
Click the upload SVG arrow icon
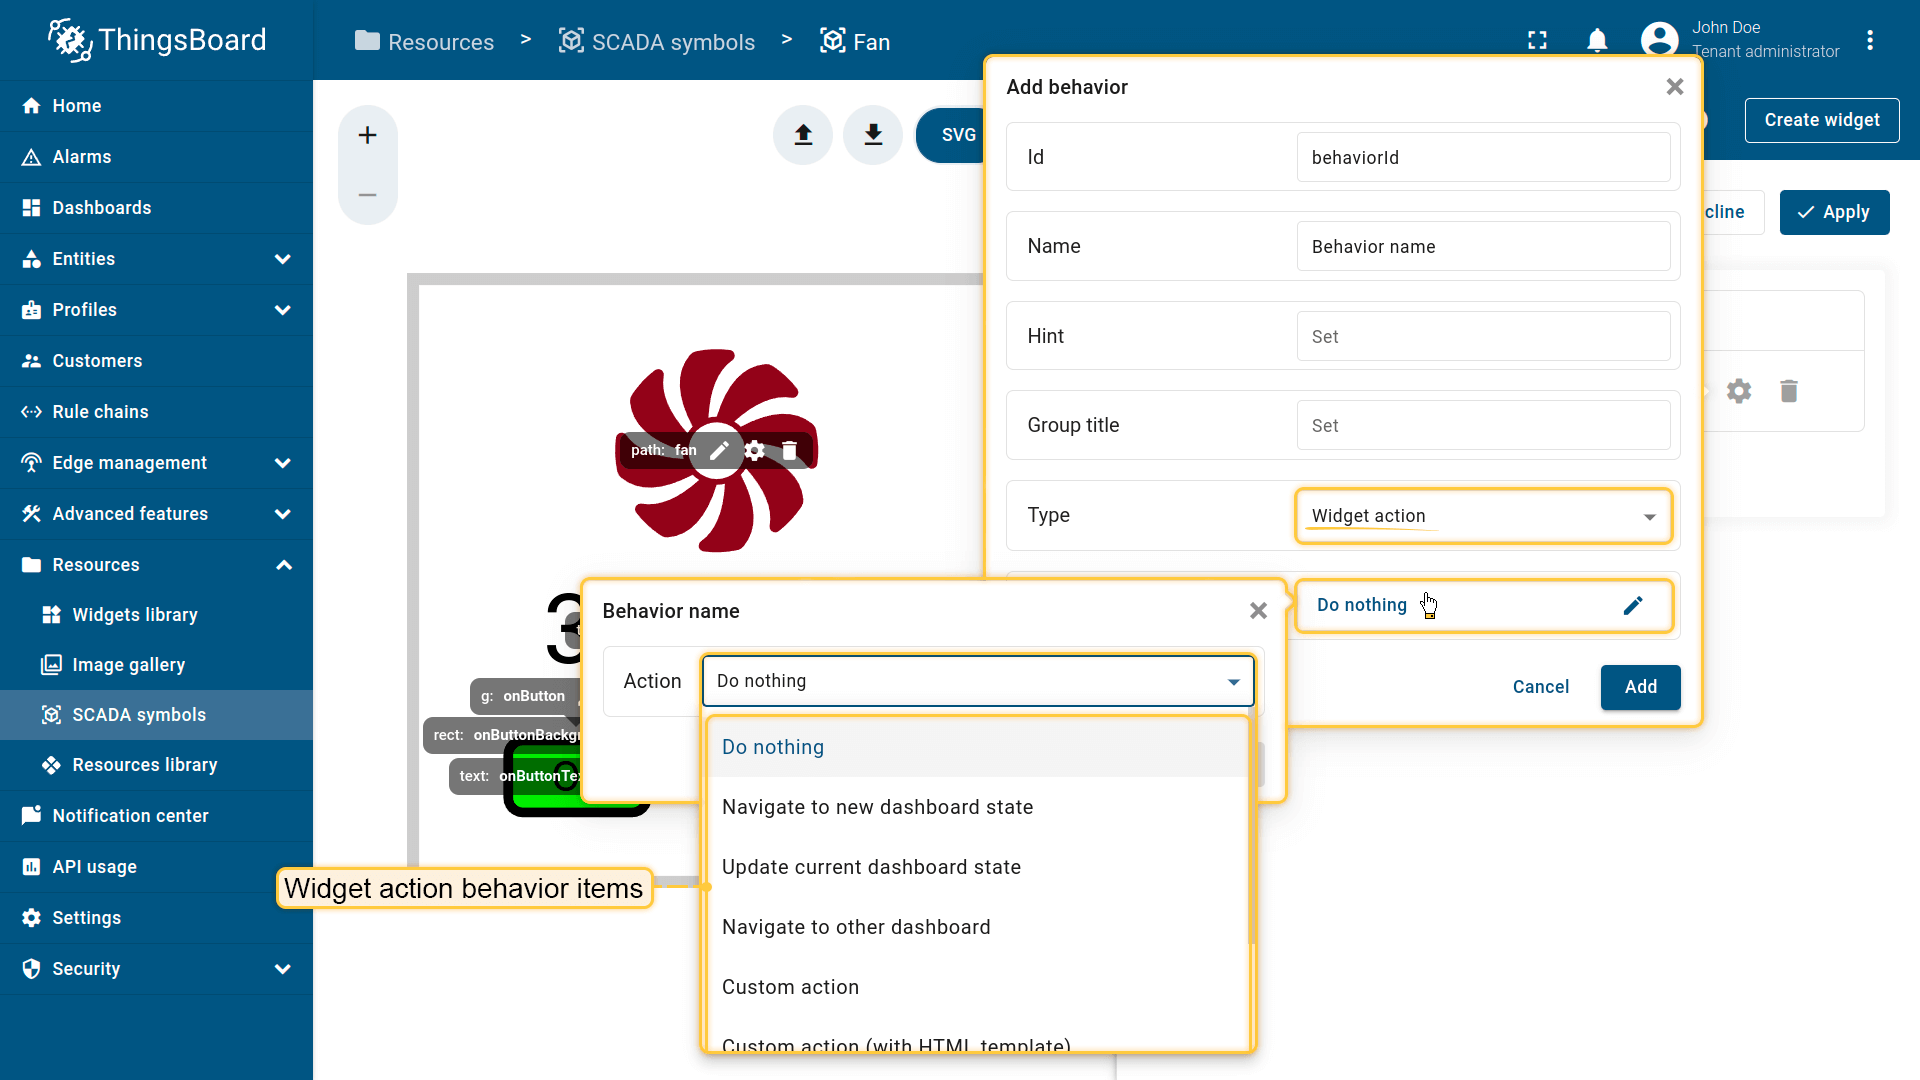(x=803, y=135)
